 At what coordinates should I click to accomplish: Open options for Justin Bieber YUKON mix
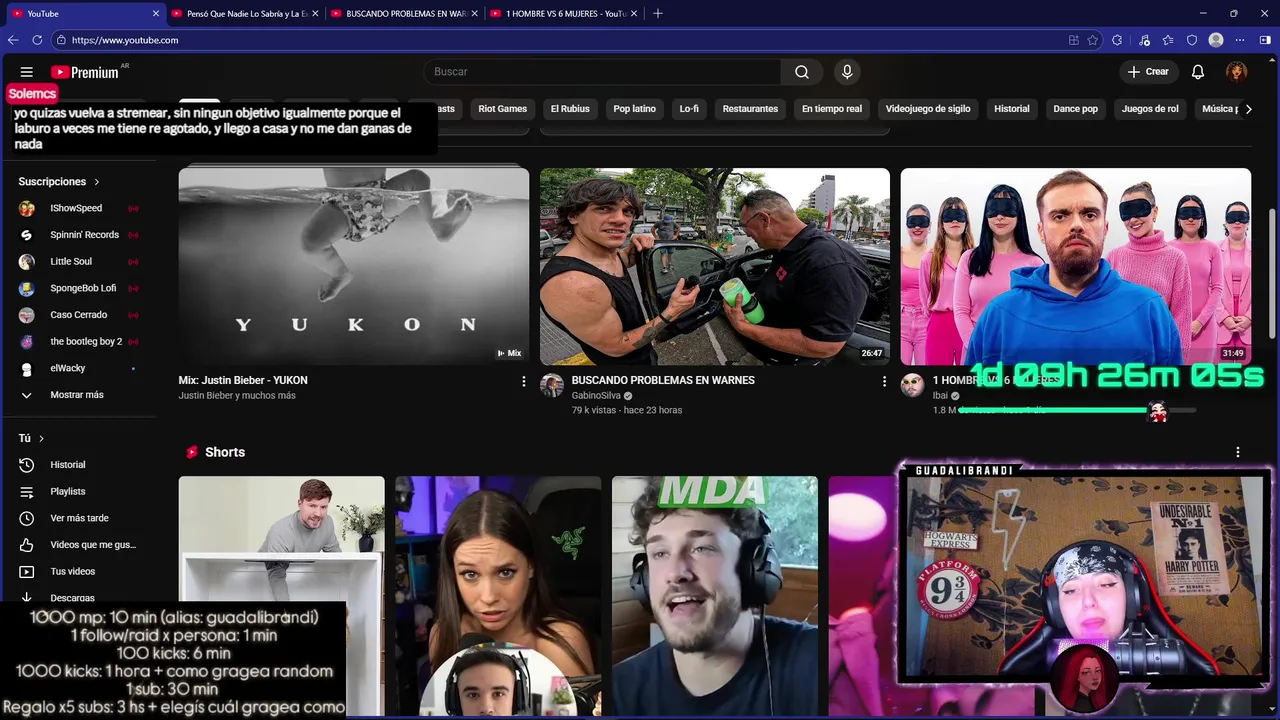[x=523, y=381]
